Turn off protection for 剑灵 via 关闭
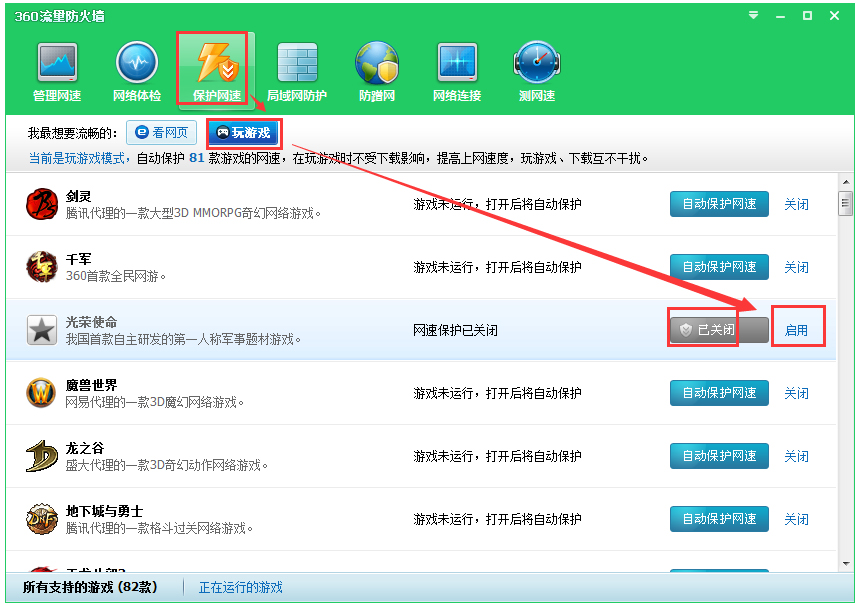859x605 pixels. pos(797,204)
